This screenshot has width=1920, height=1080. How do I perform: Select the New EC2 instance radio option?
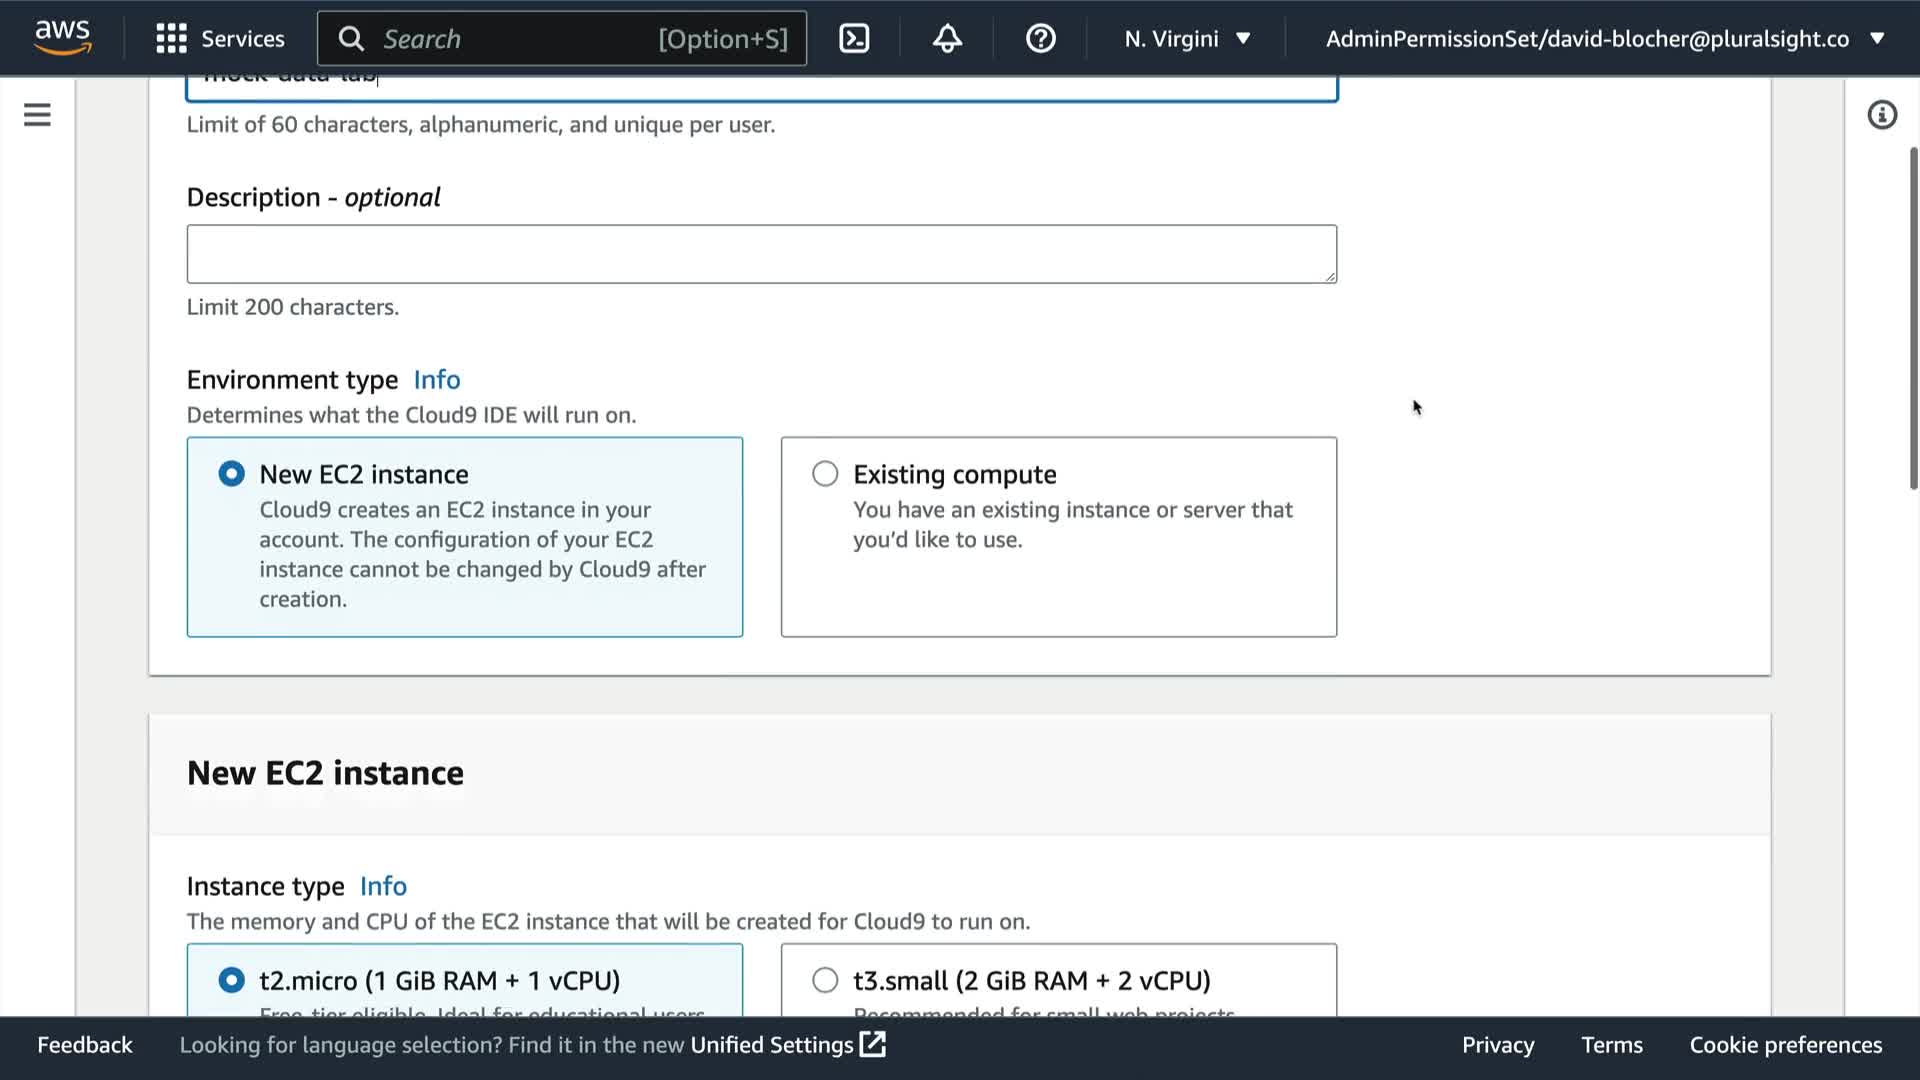tap(231, 474)
